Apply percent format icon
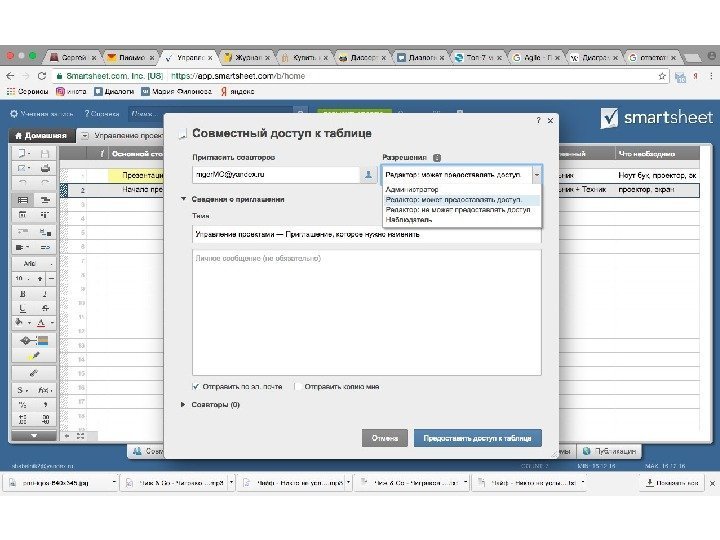The image size is (720, 540). tap(22, 405)
